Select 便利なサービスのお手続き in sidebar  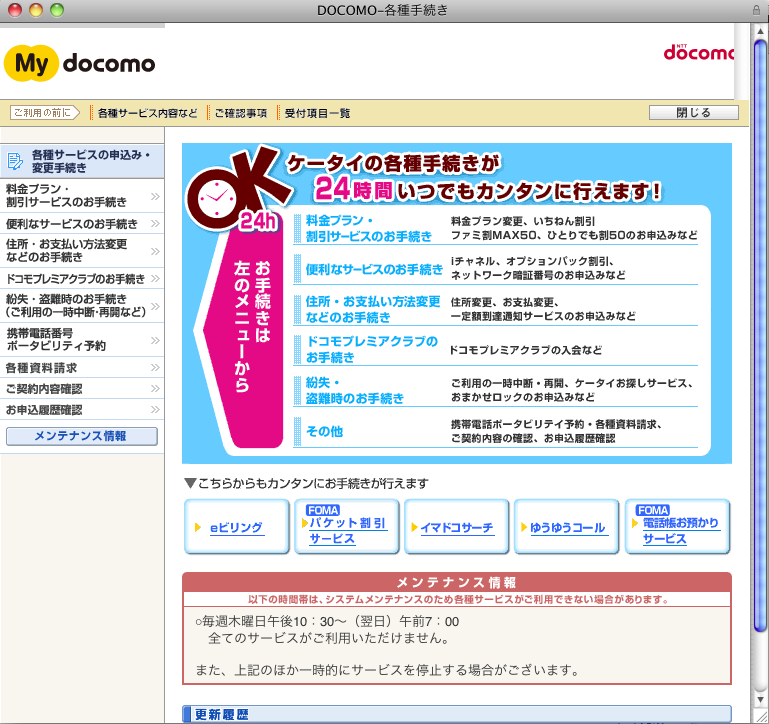pos(82,224)
